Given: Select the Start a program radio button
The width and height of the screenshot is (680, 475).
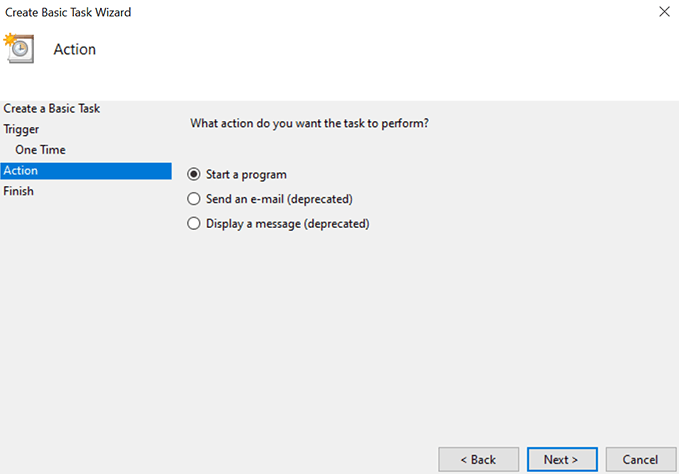Looking at the screenshot, I should [x=194, y=175].
